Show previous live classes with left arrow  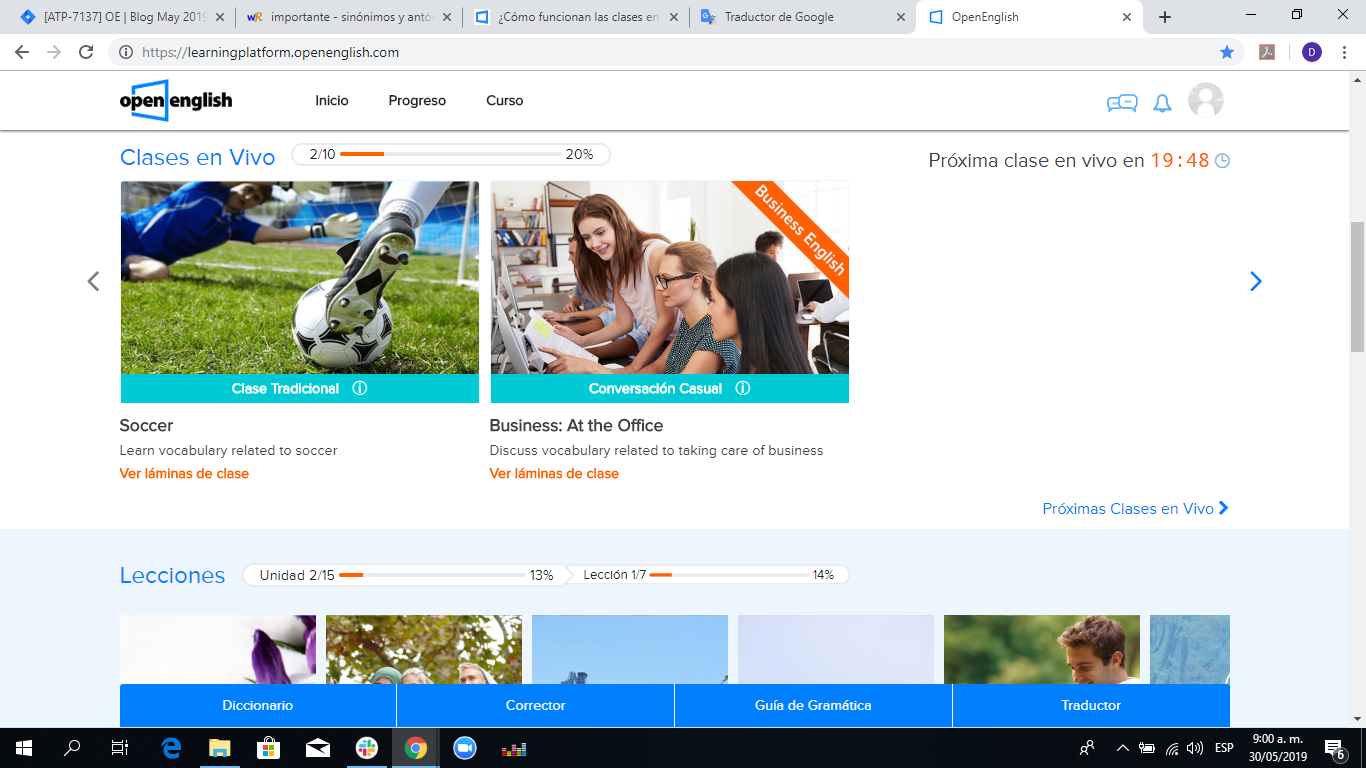(x=93, y=282)
